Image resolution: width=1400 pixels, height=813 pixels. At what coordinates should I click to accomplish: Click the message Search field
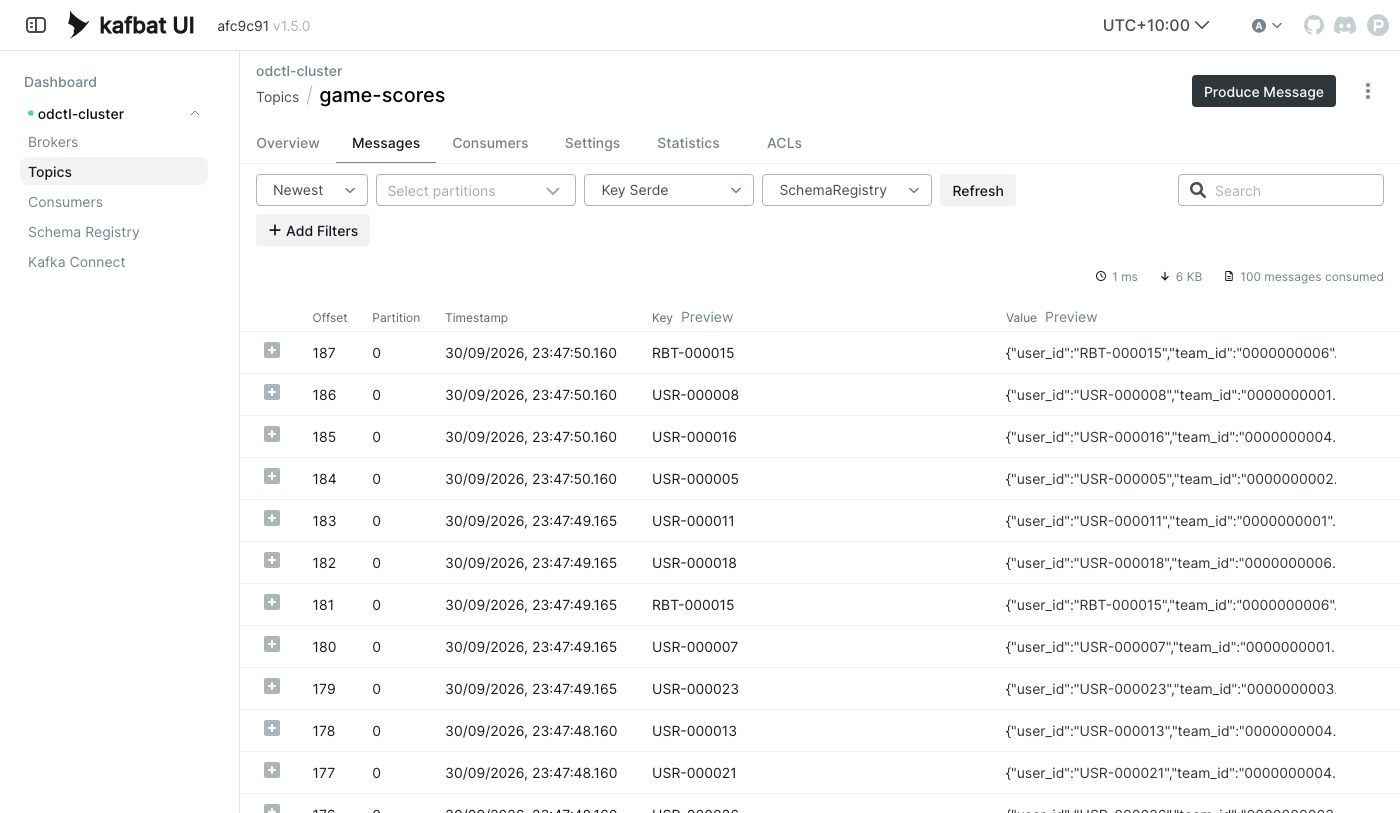pos(1281,190)
